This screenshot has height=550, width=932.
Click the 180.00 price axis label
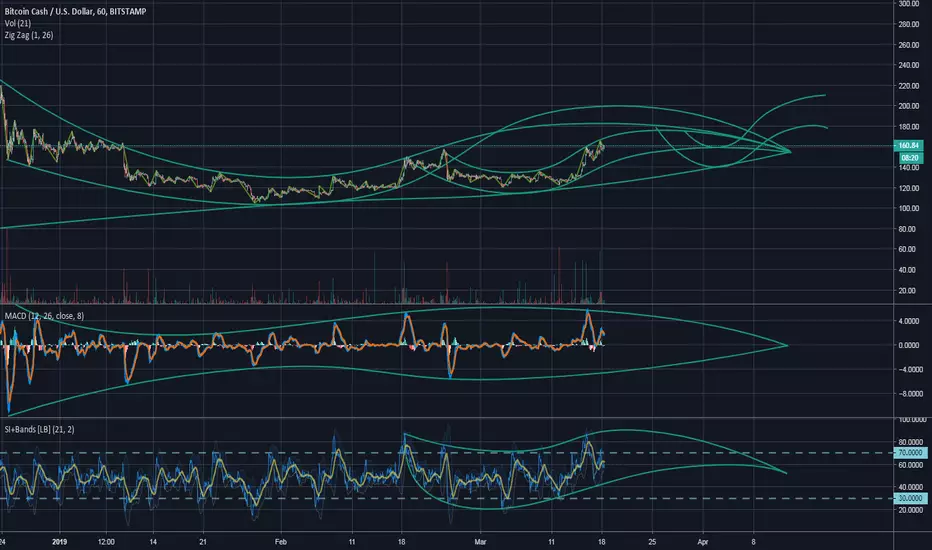909,127
